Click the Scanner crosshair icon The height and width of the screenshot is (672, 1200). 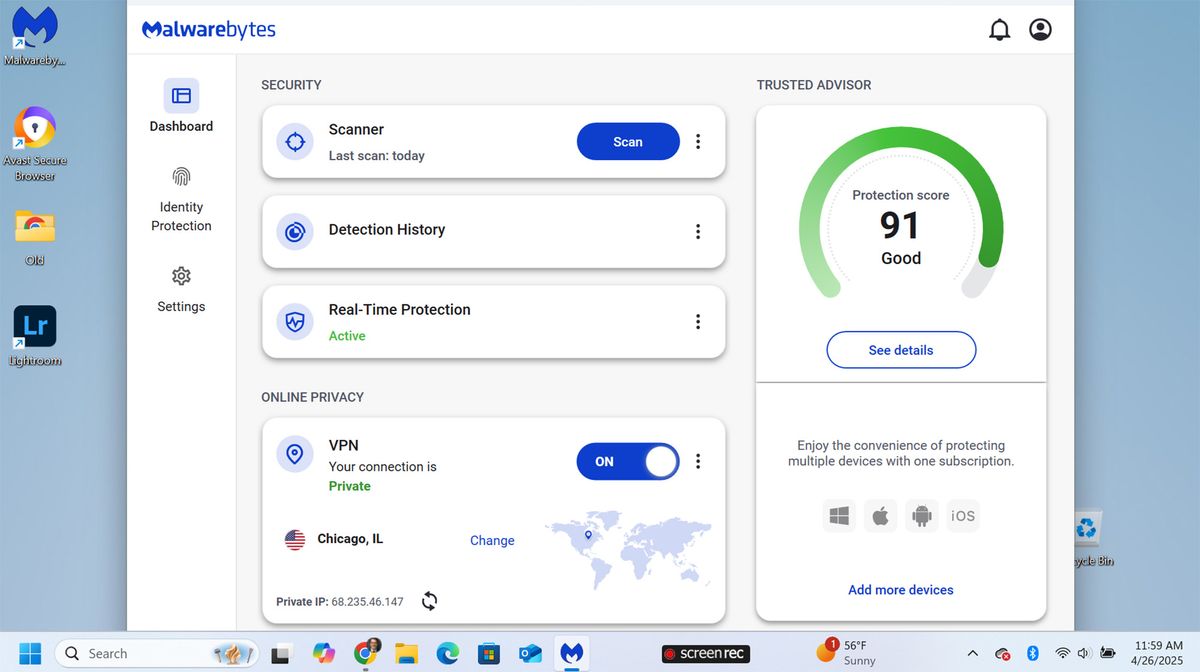point(294,142)
